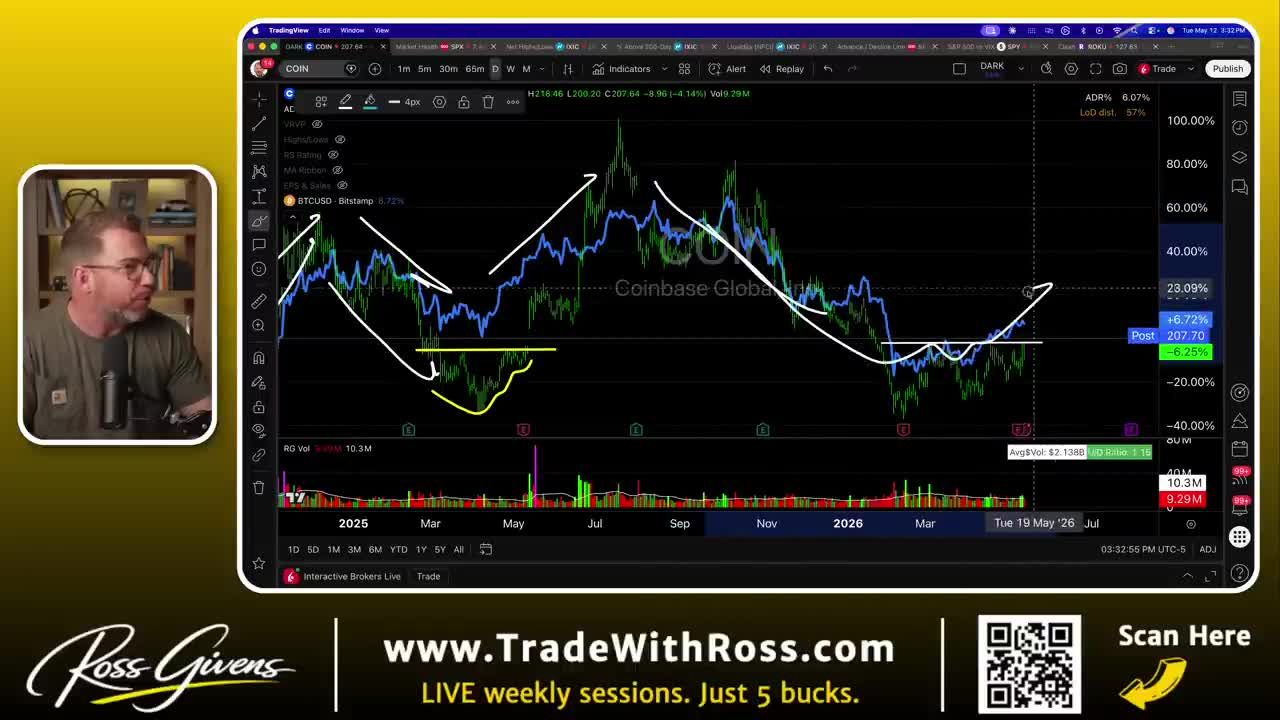The height and width of the screenshot is (720, 1280).
Task: Select the brush drawing tool
Action: [x=259, y=220]
